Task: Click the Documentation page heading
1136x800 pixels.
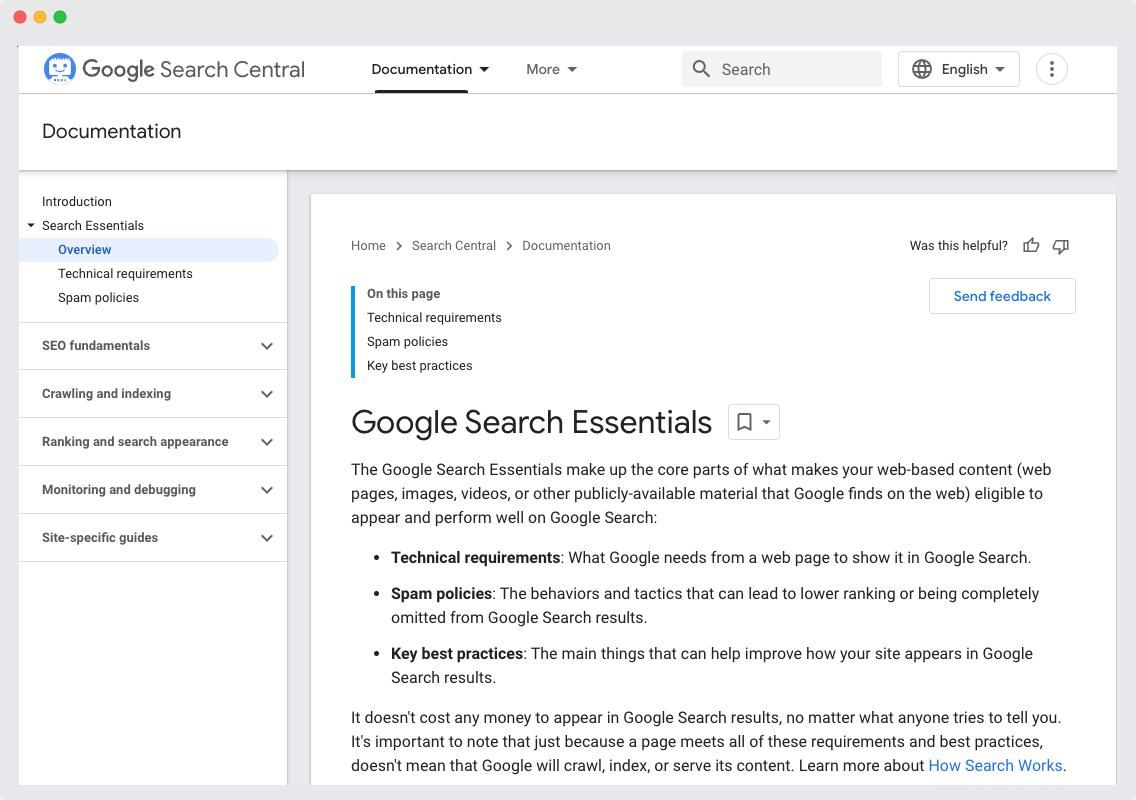Action: click(x=112, y=131)
